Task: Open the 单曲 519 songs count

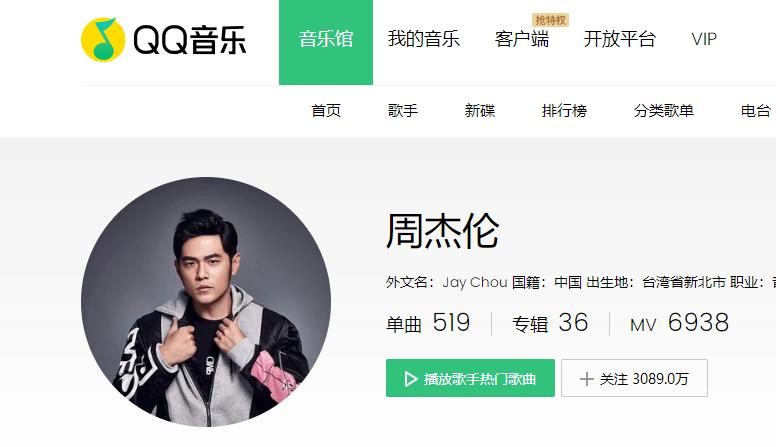Action: (428, 323)
